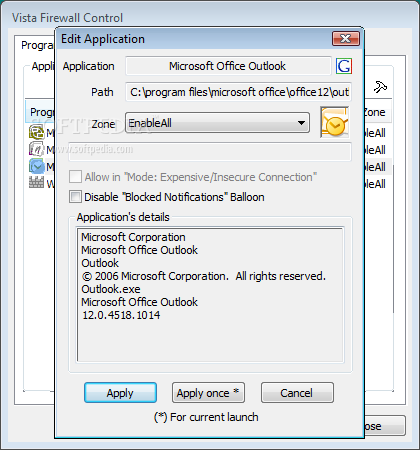420x450 pixels.
Task: Toggle Allow in Expensive/Insecure Connection checkbox
Action: pyautogui.click(x=75, y=177)
